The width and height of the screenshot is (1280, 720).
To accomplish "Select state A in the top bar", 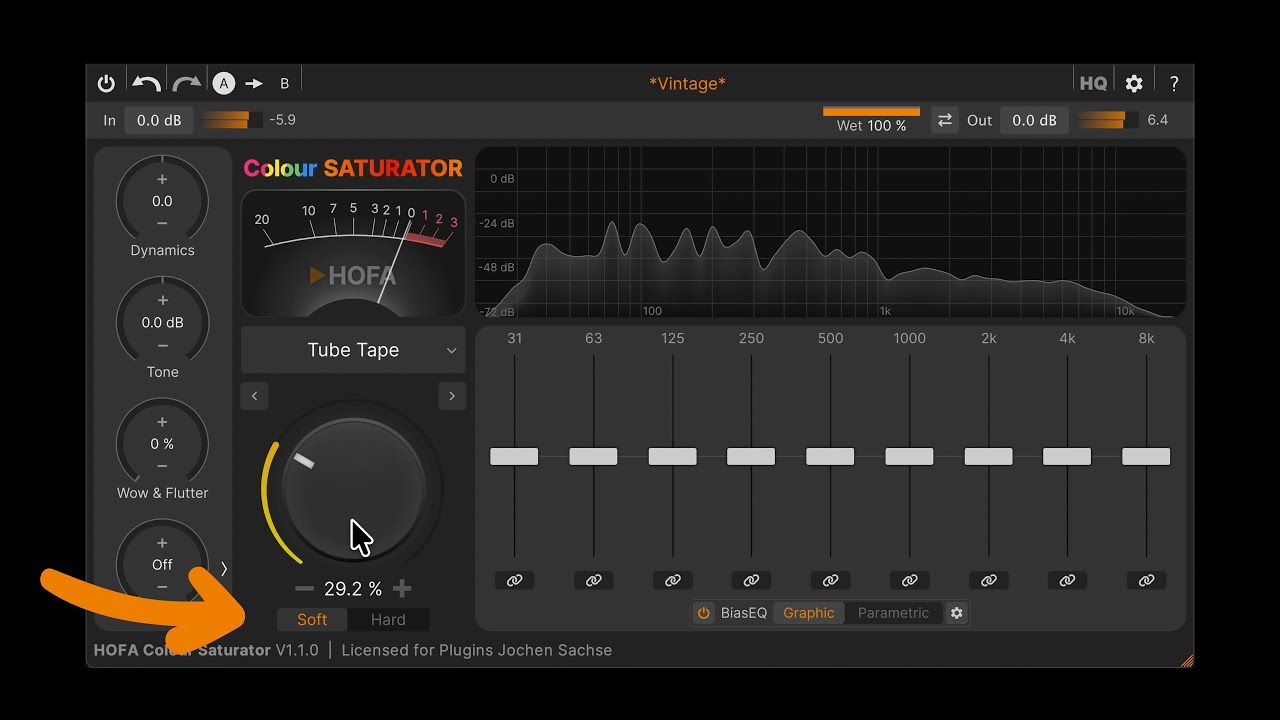I will coord(223,84).
